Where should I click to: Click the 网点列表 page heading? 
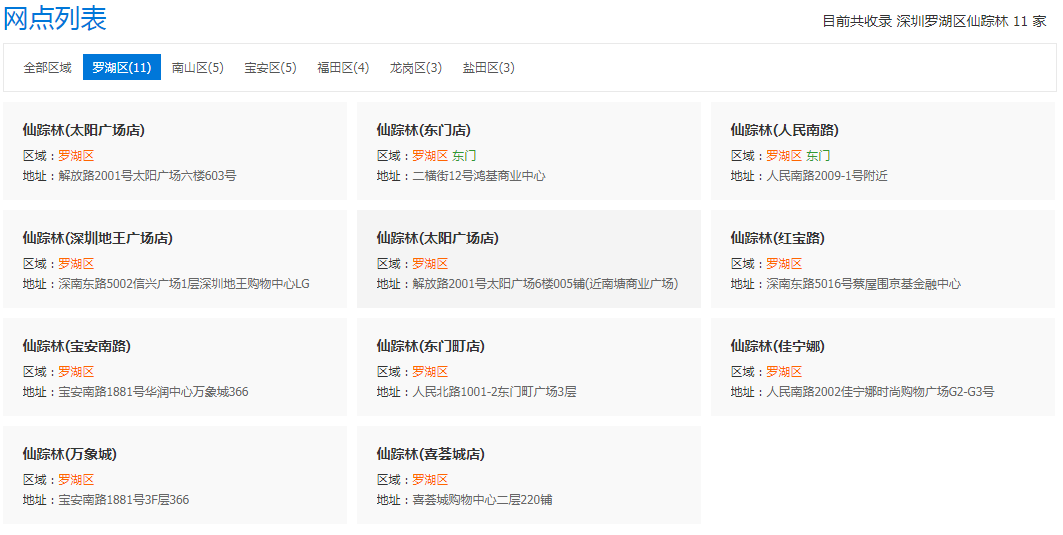[55, 18]
